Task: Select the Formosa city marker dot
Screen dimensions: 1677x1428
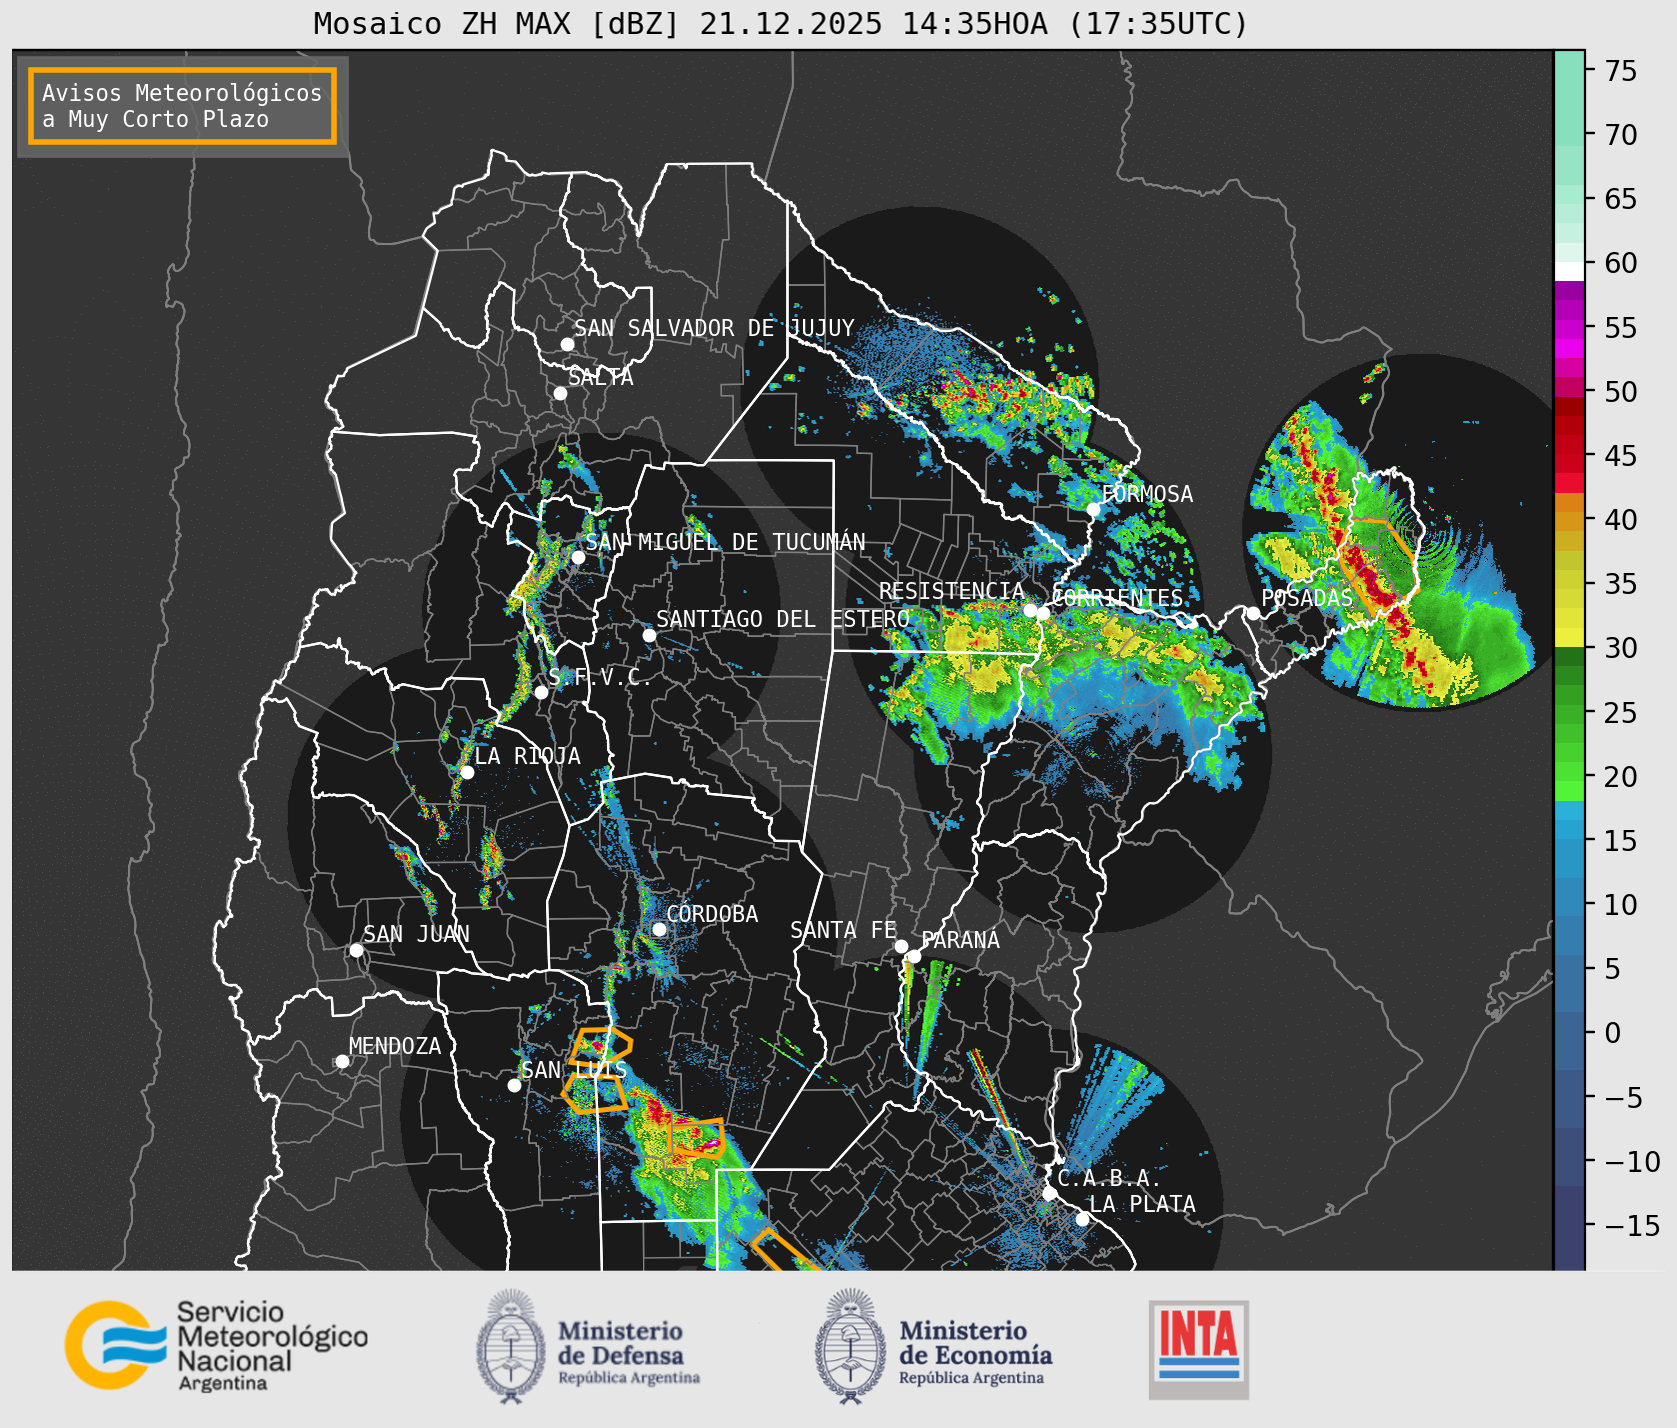Action: tap(1094, 509)
